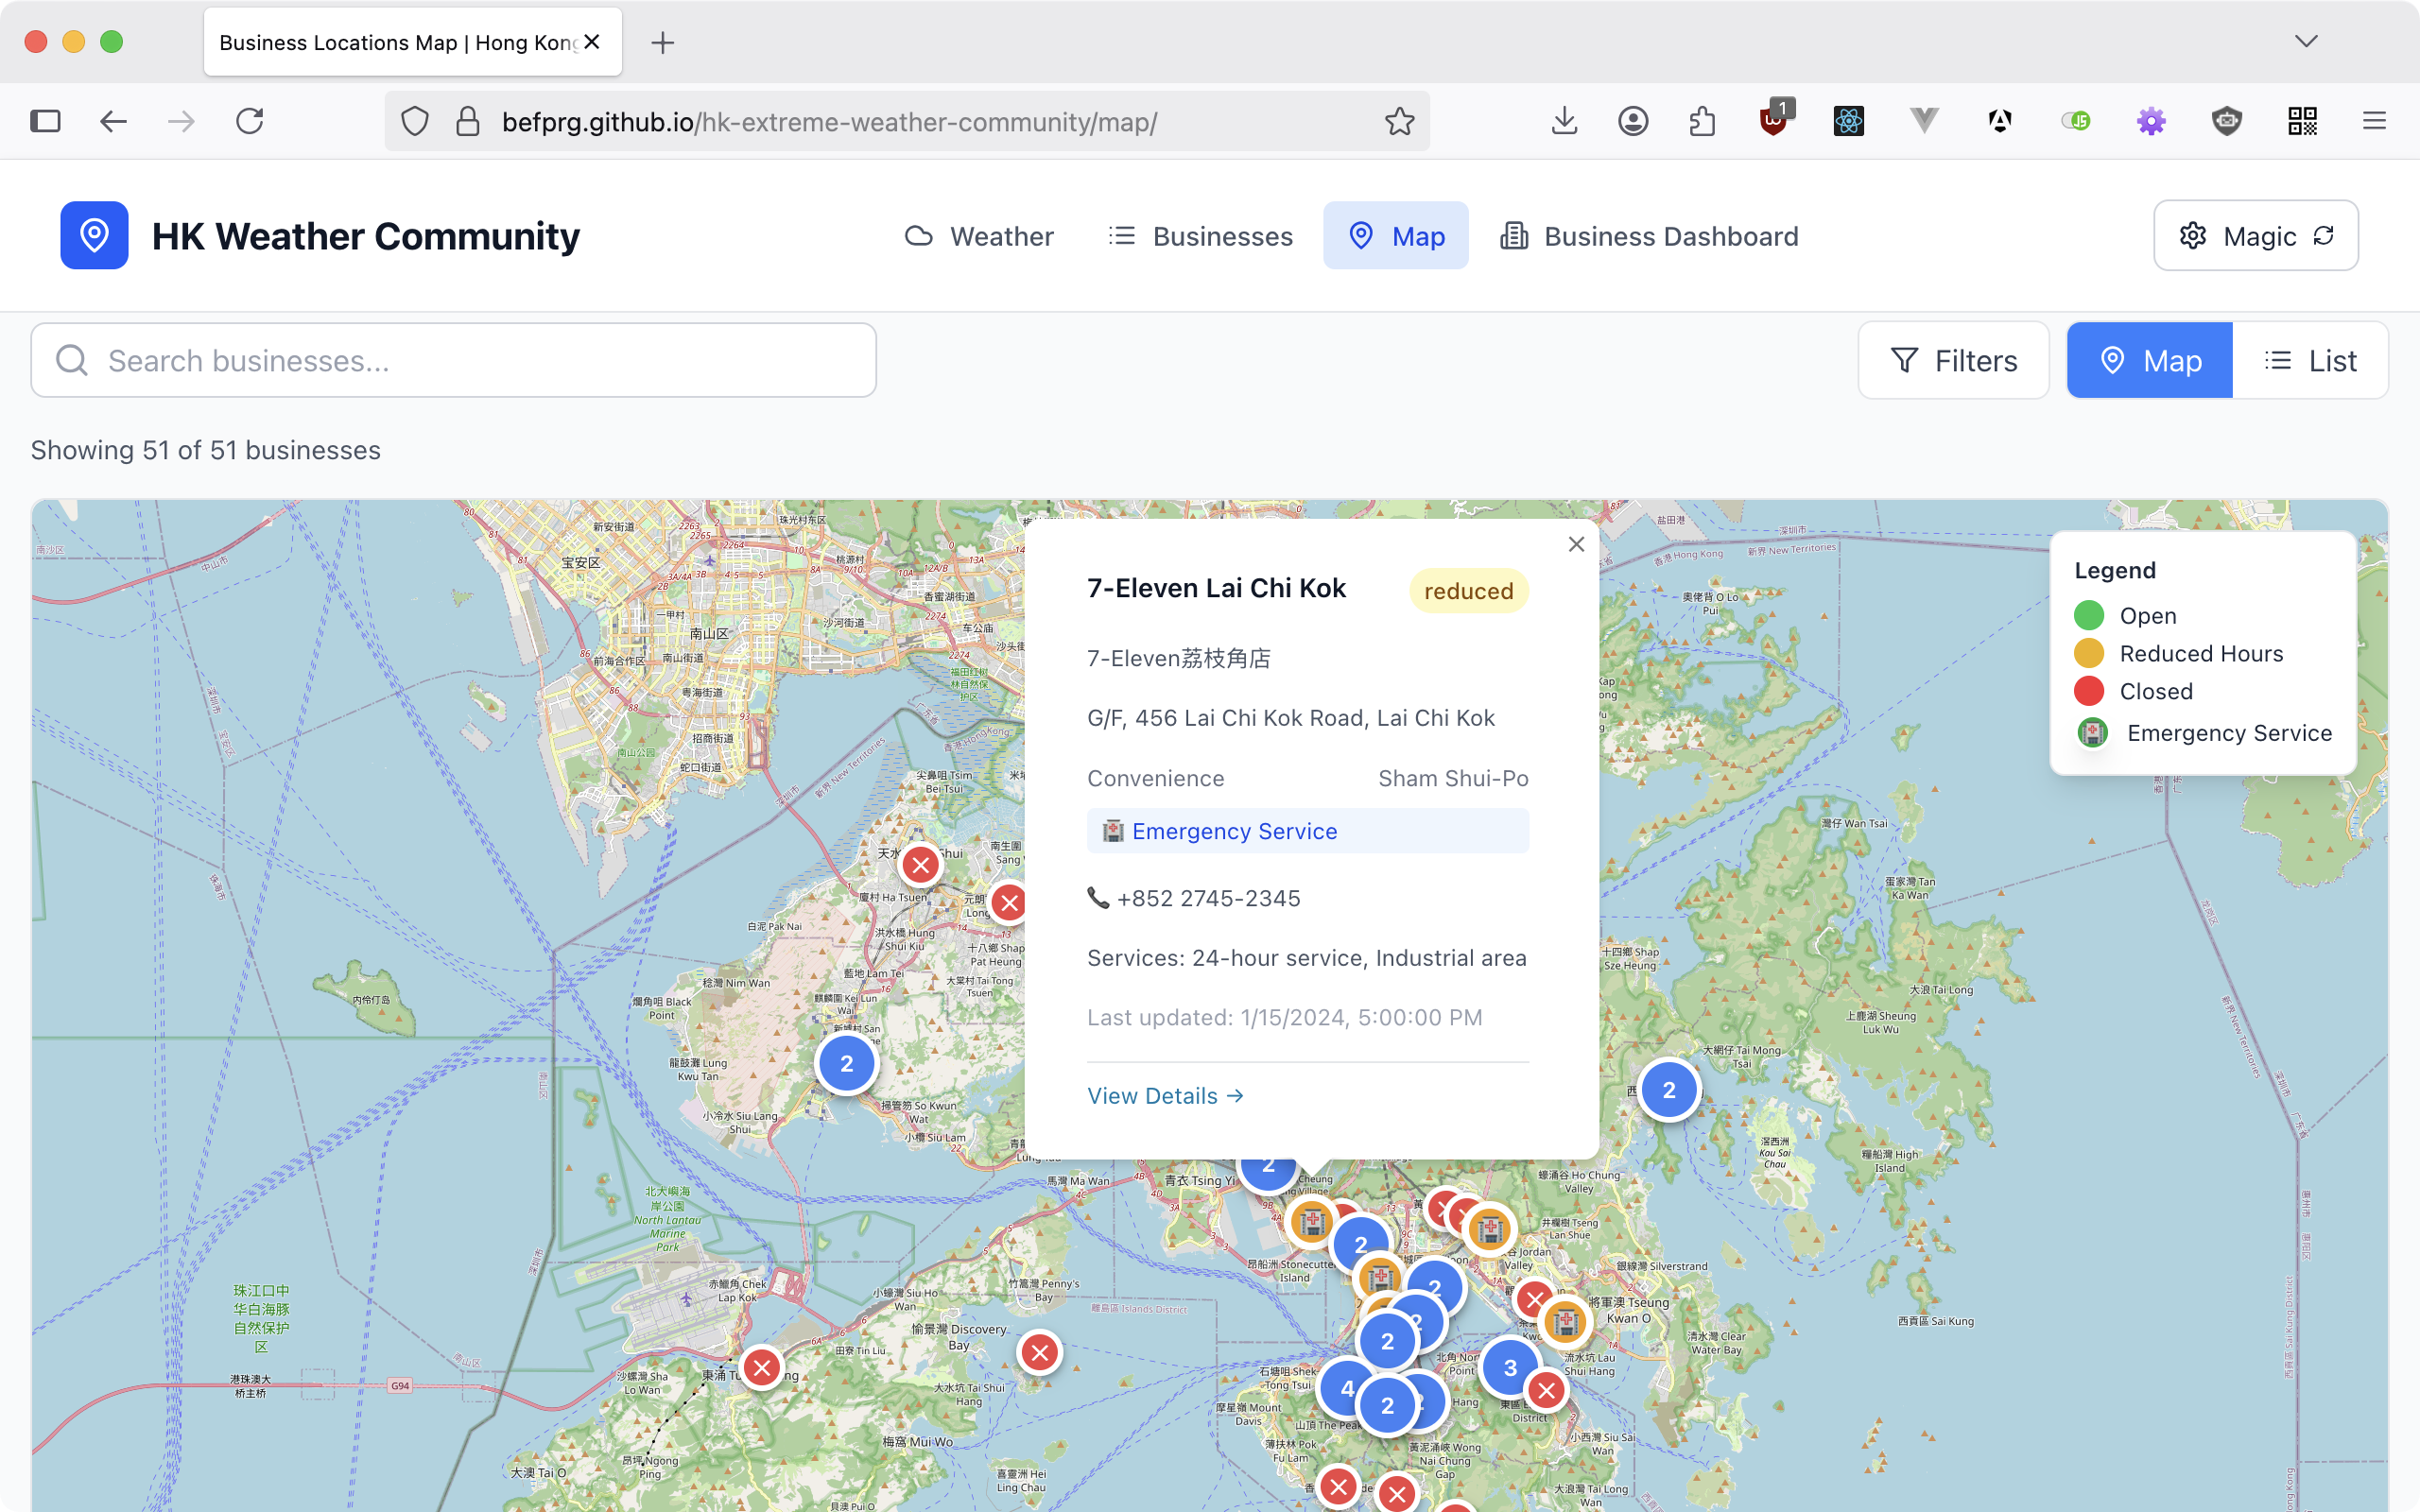Click the Magic settings button
Screen dimensions: 2420x1512
tap(2255, 236)
